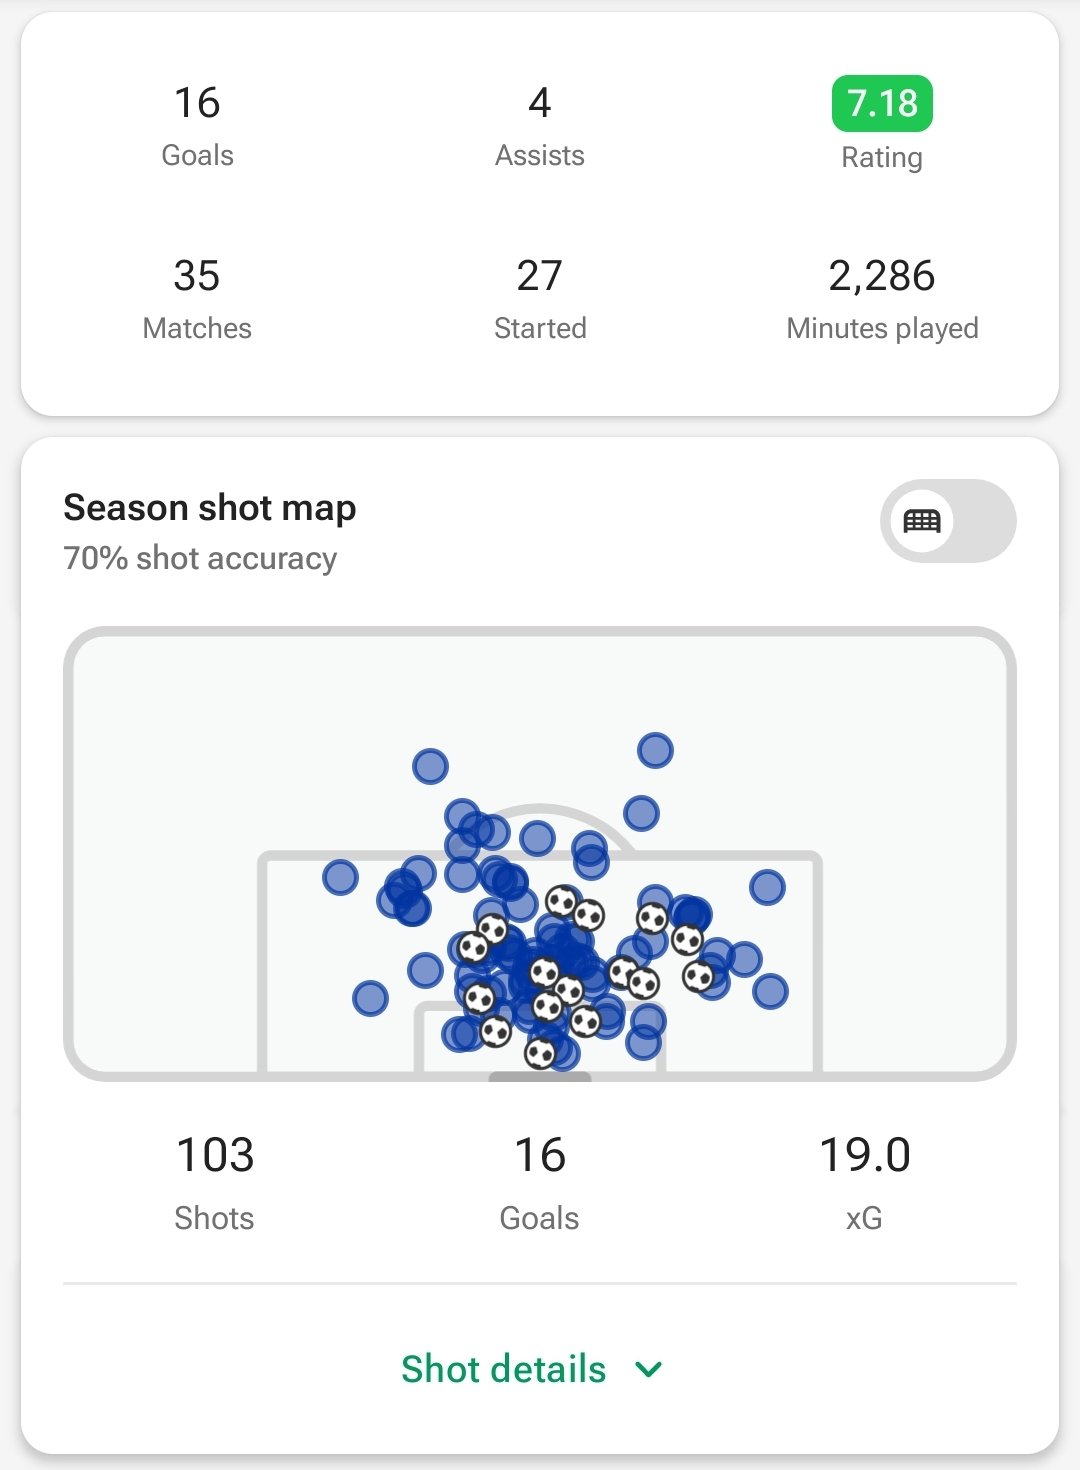Tap the rightmost goal ball marker in the box

coord(698,976)
